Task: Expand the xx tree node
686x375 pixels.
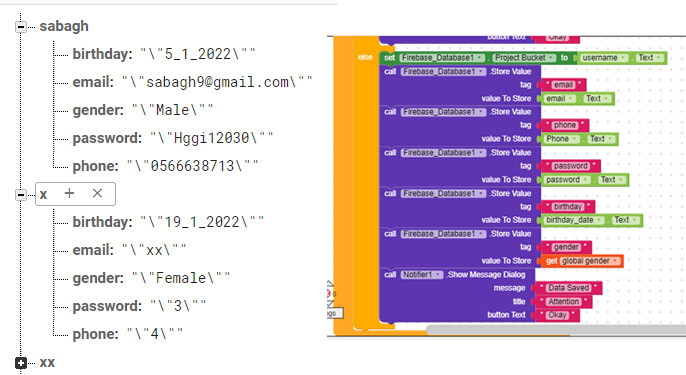Action: point(21,363)
